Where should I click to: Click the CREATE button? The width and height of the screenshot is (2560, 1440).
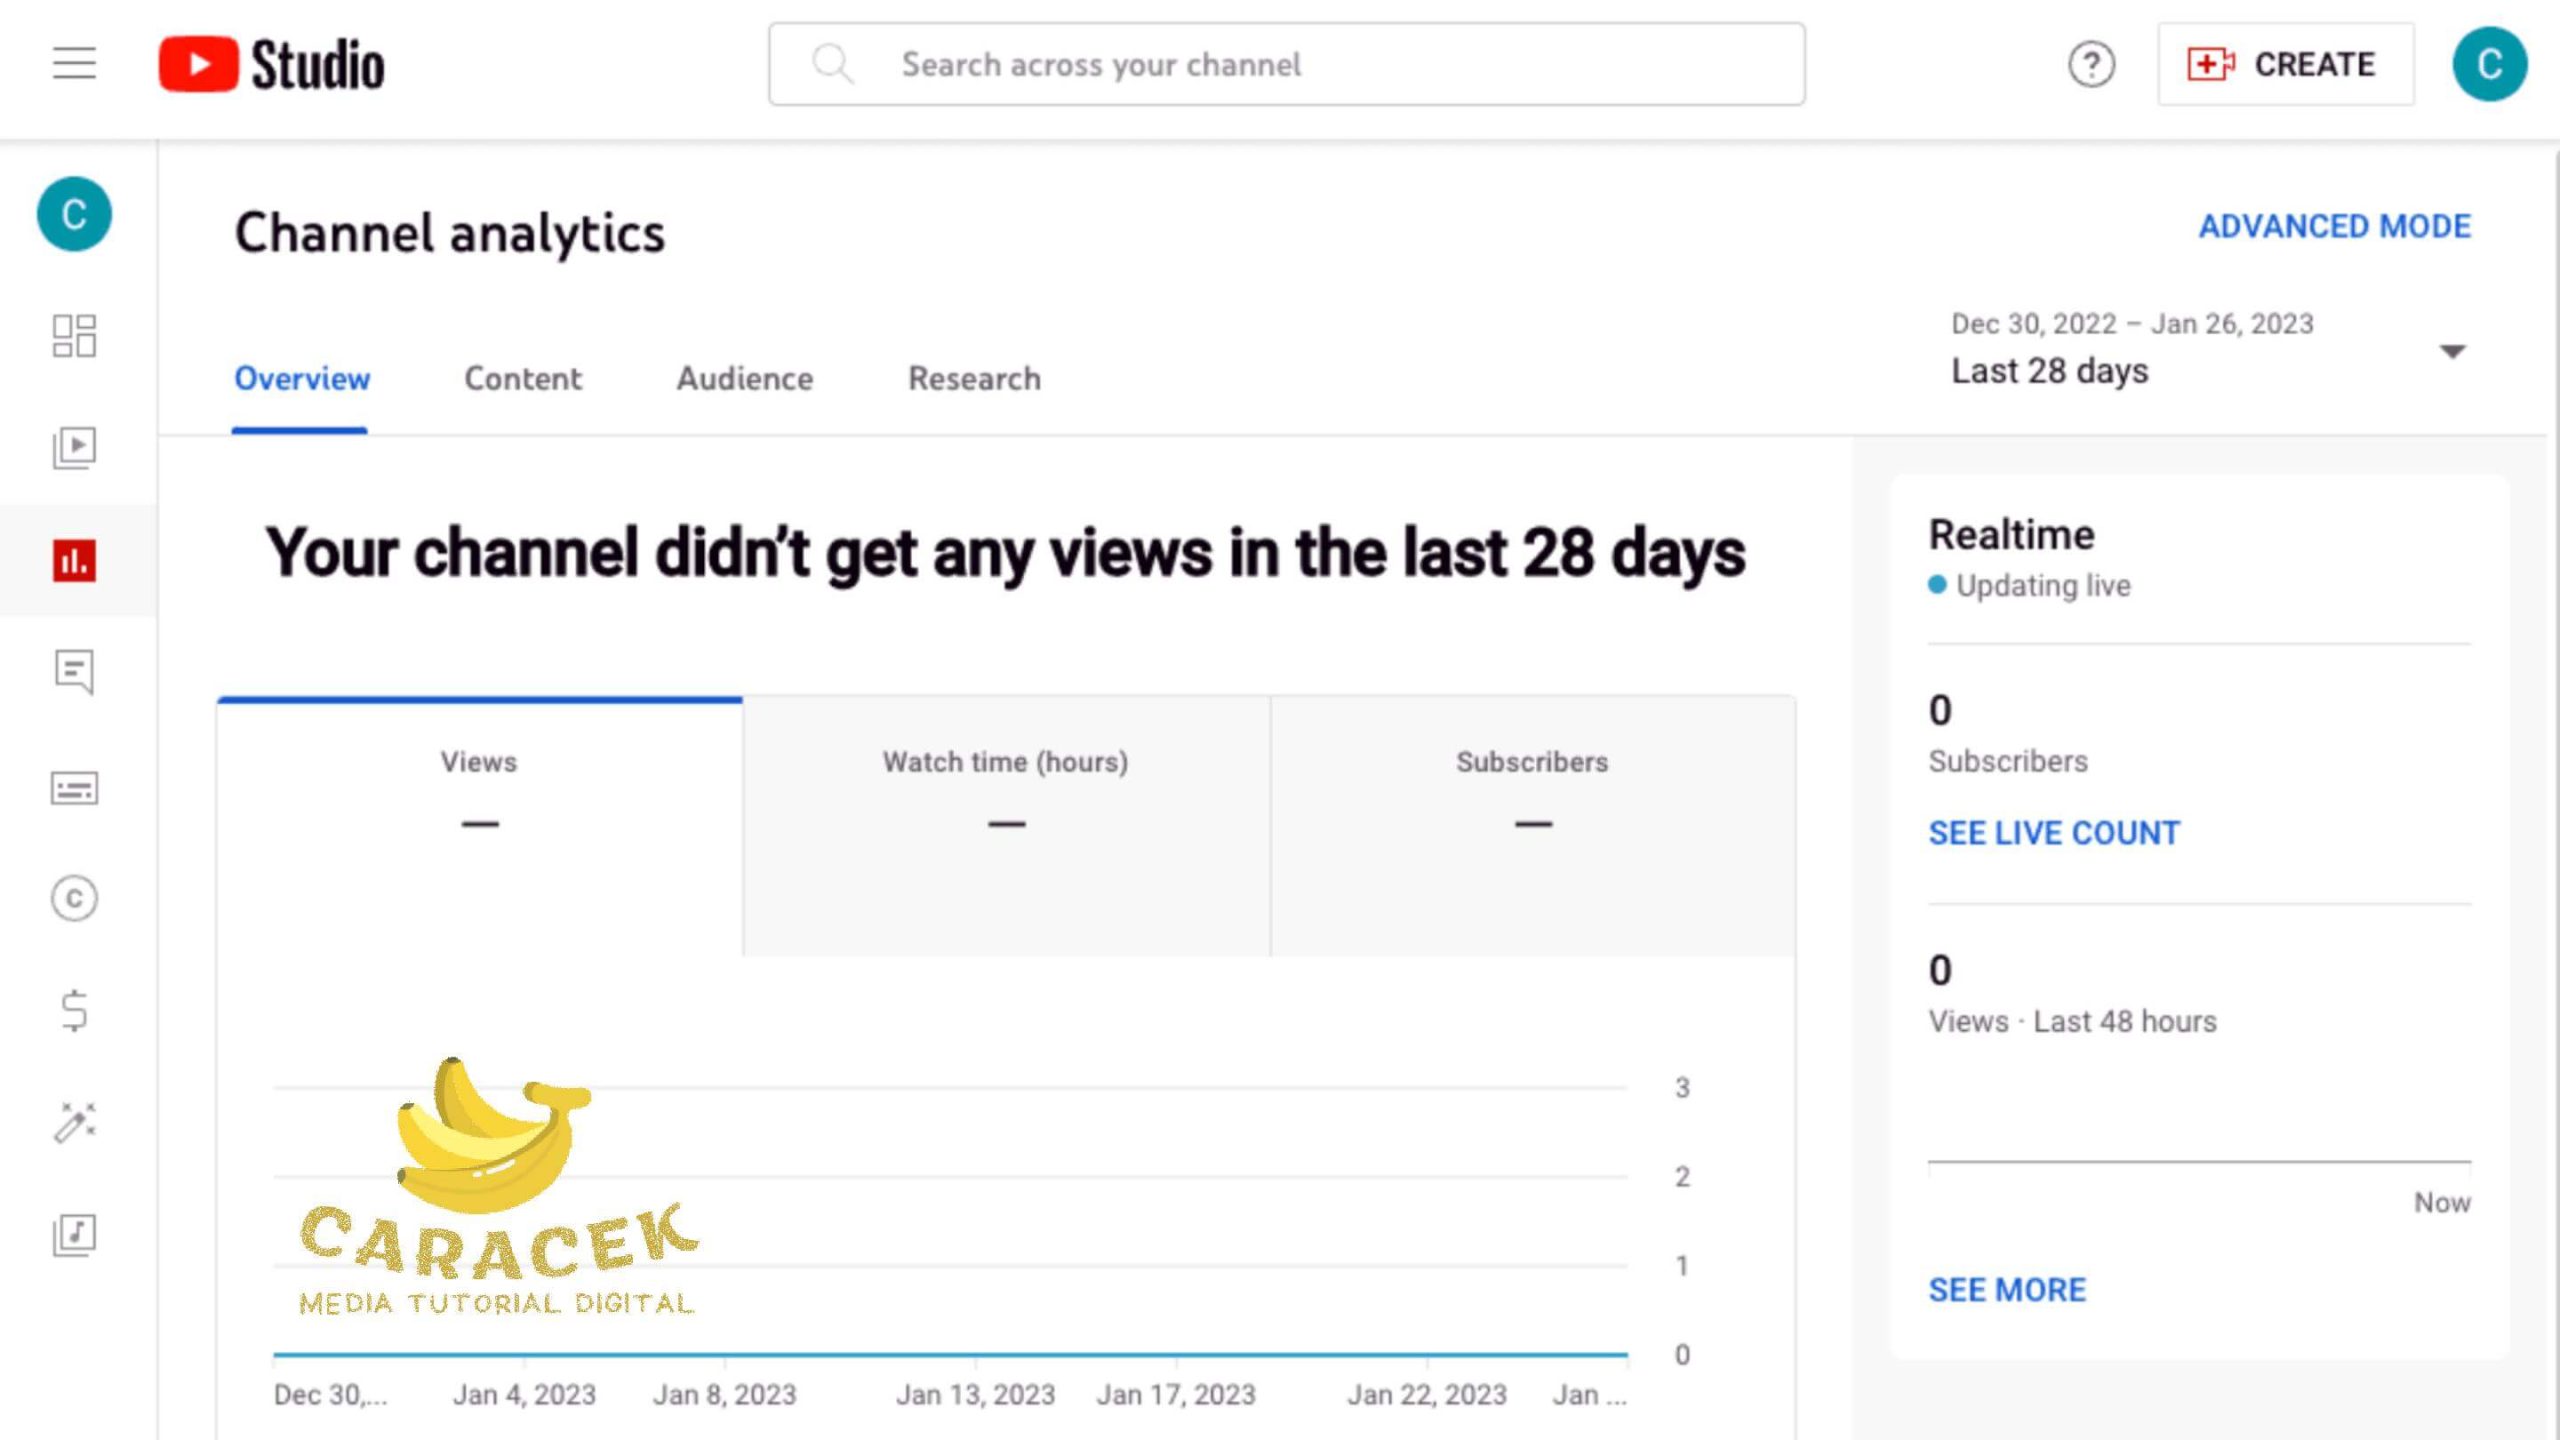point(2285,65)
